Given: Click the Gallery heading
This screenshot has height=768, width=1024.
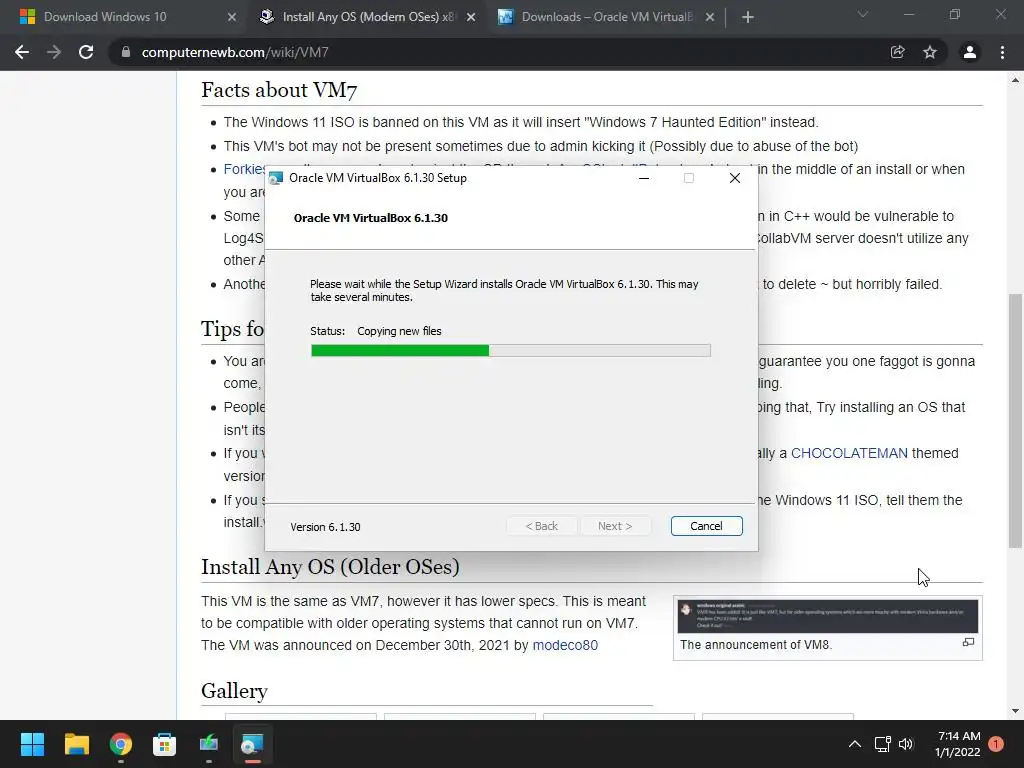Looking at the screenshot, I should 234,691.
